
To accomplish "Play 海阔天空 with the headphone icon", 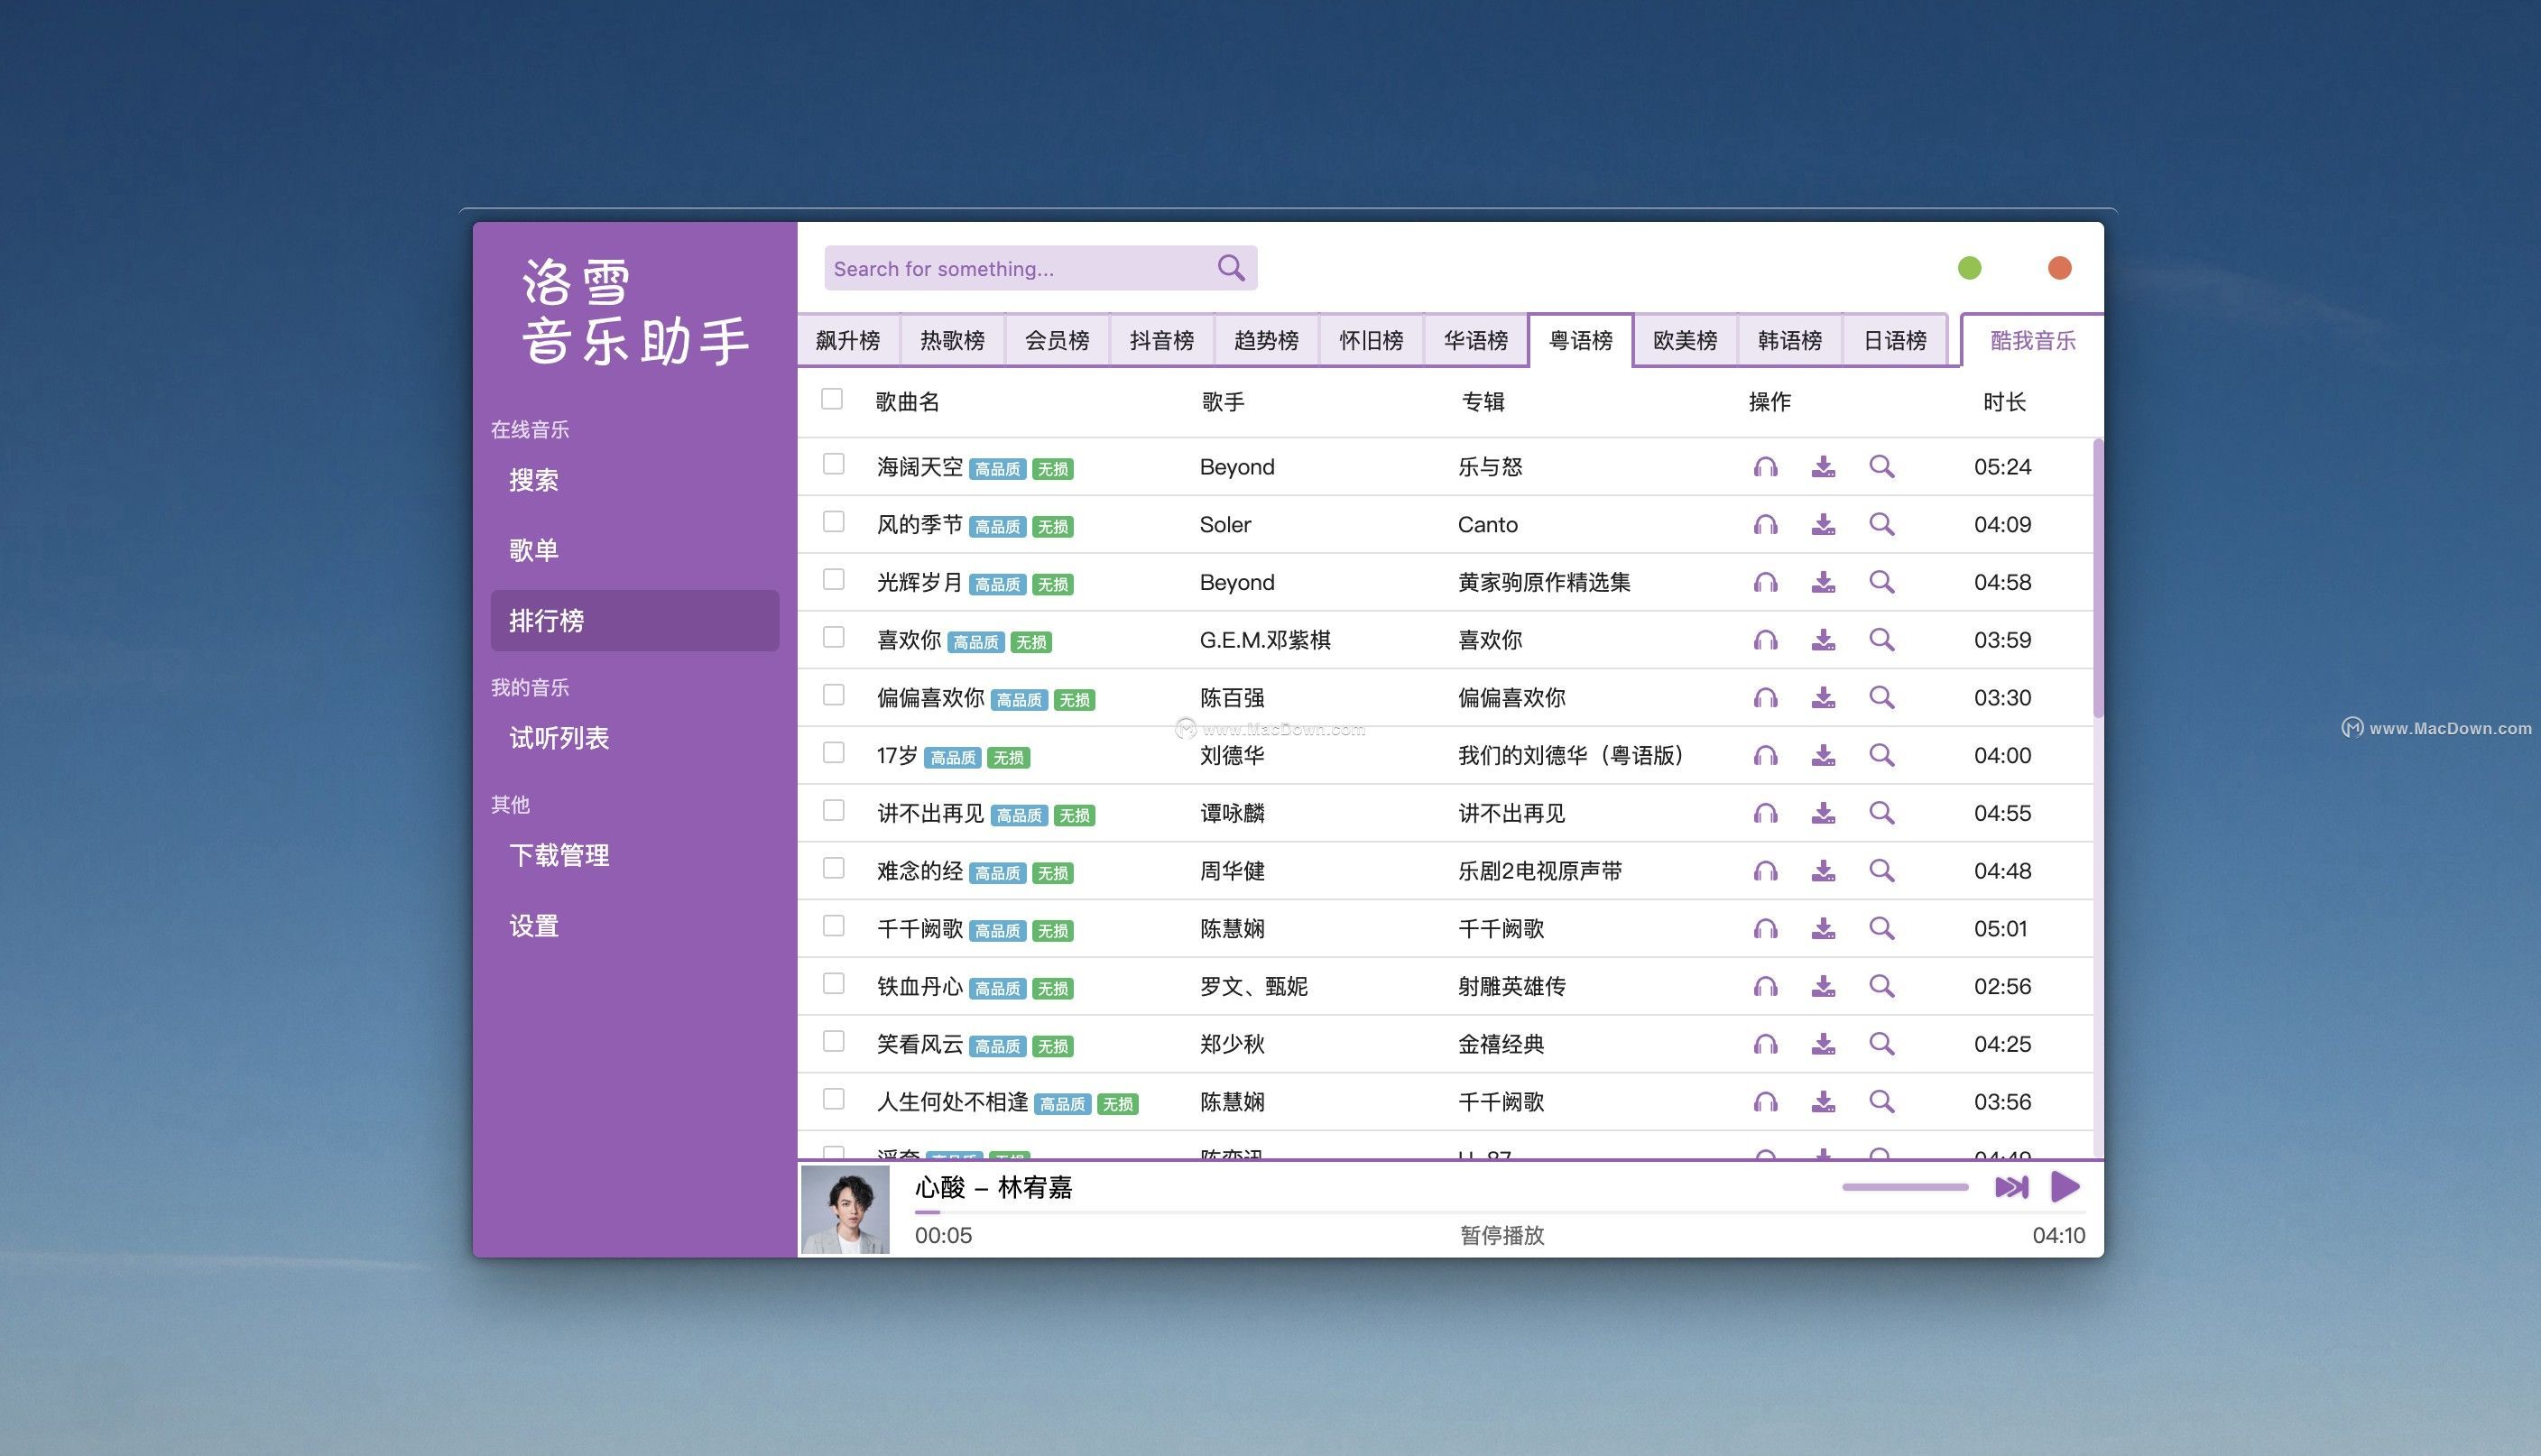I will (1765, 467).
